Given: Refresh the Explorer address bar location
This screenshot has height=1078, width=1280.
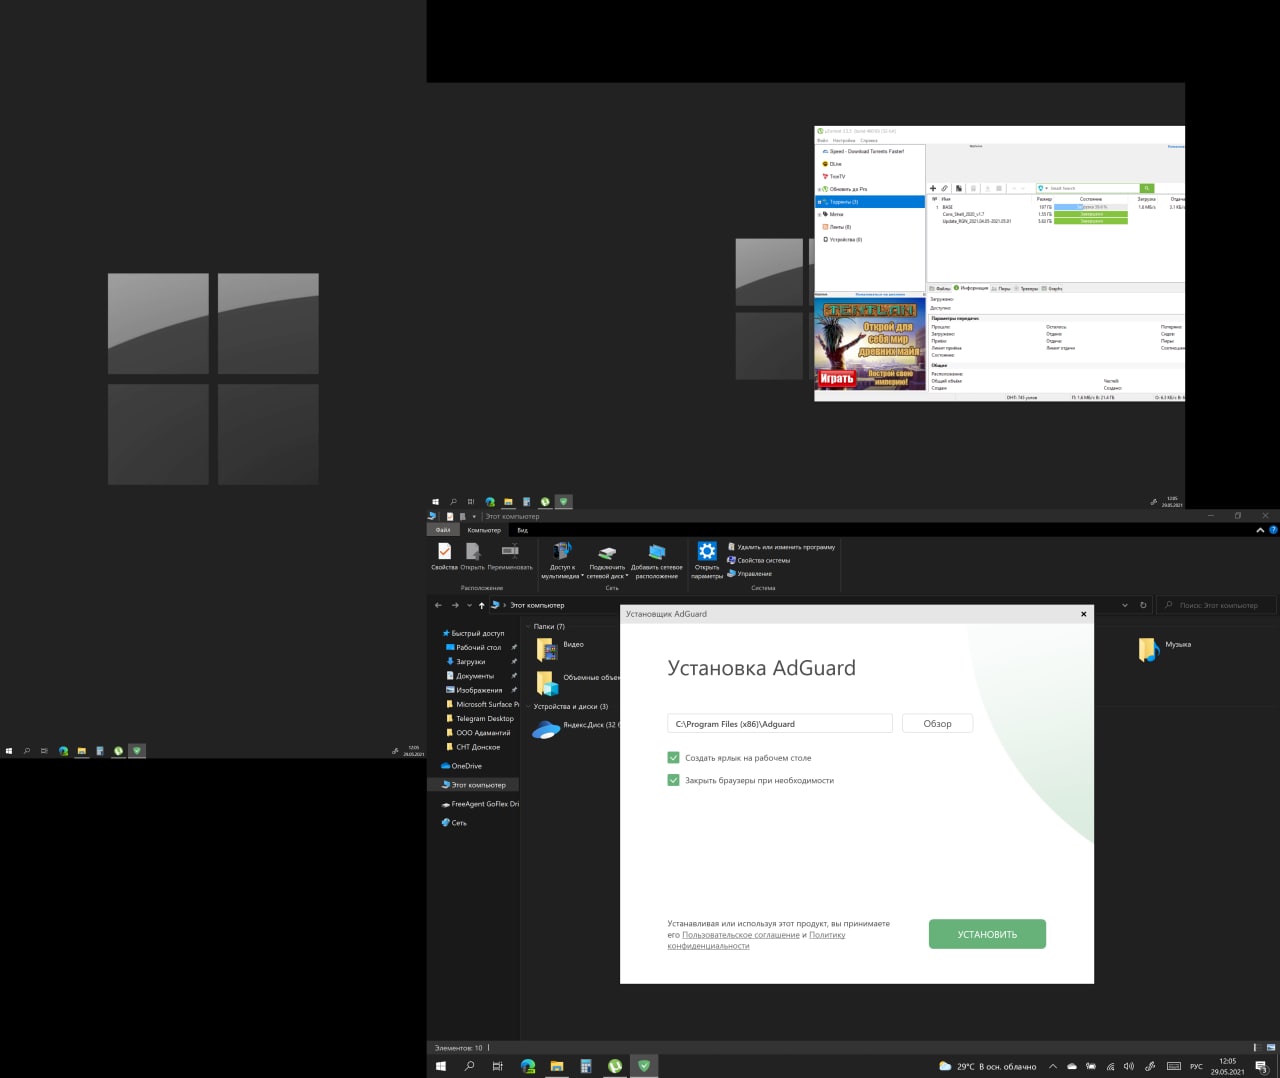Looking at the screenshot, I should [x=1143, y=605].
